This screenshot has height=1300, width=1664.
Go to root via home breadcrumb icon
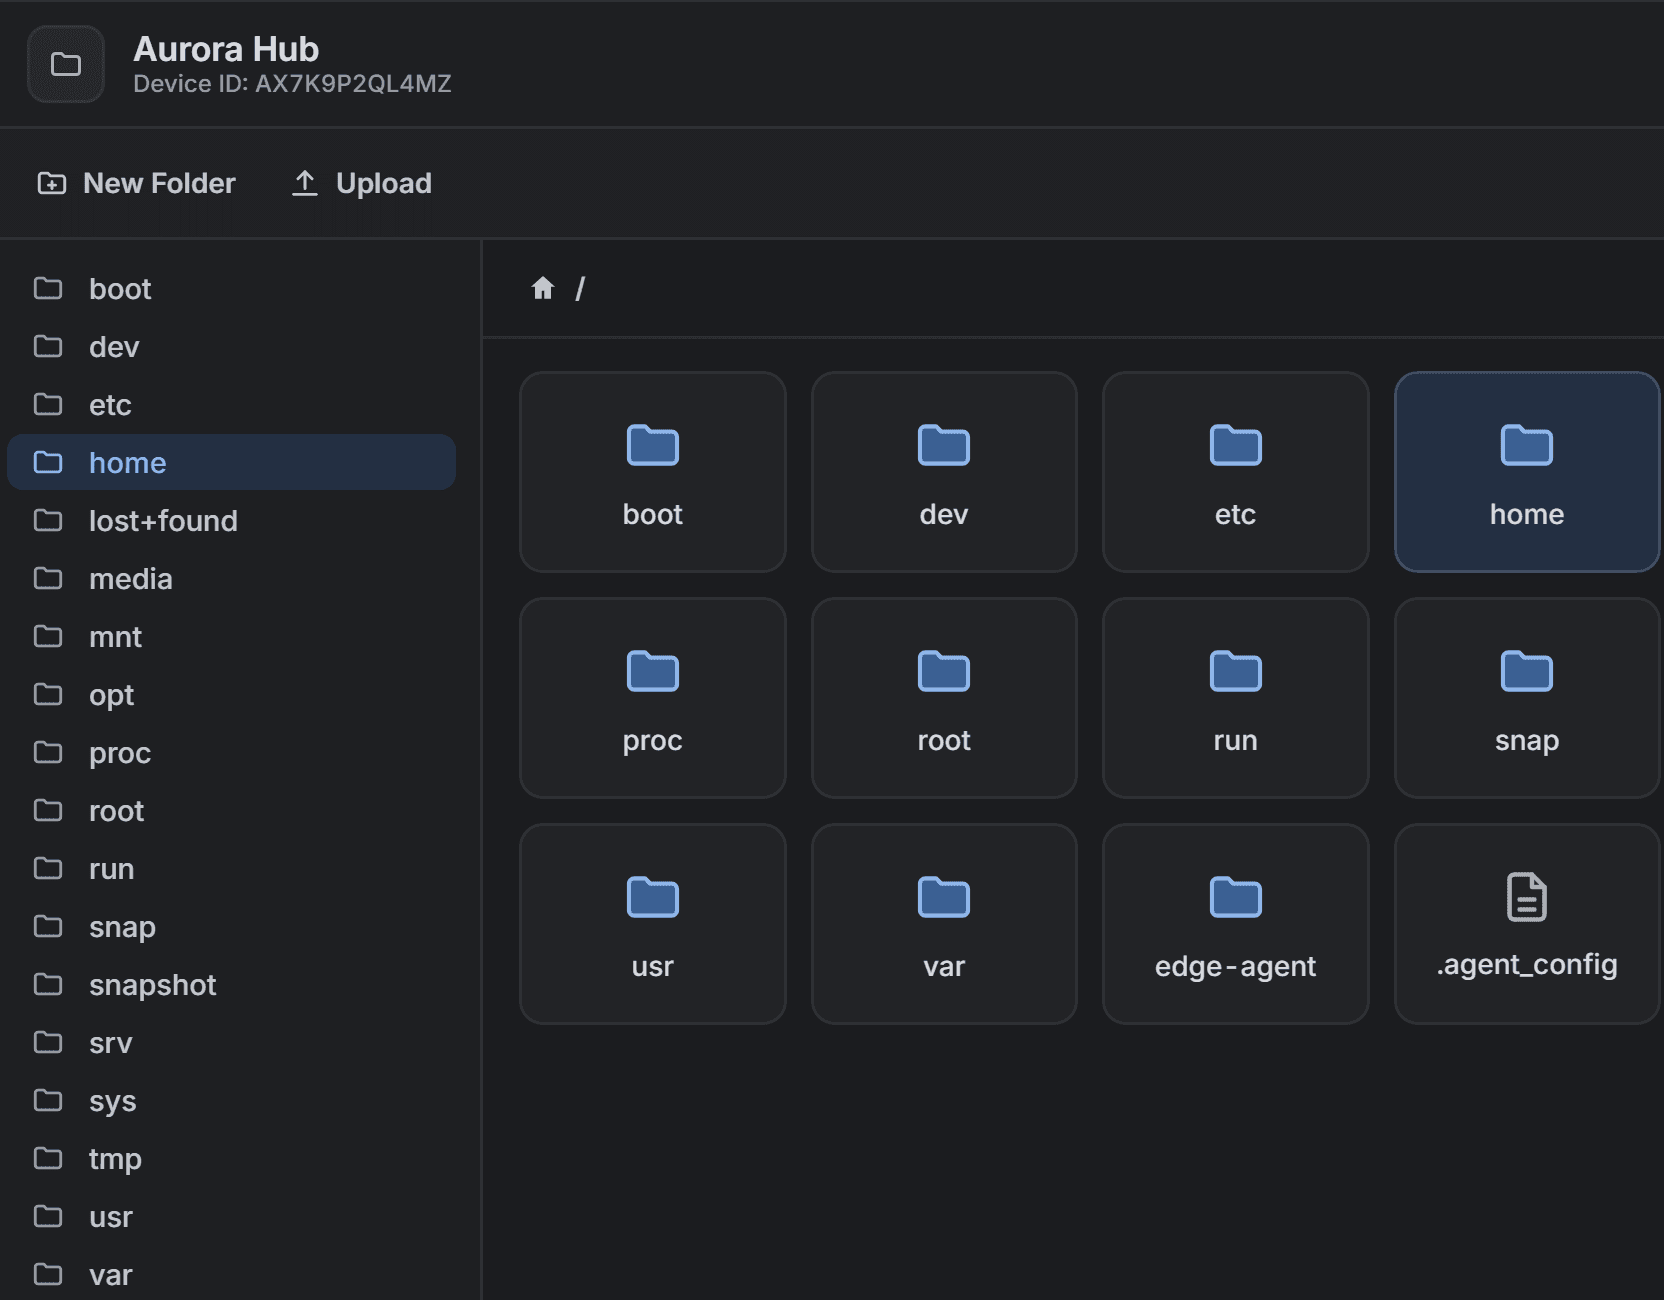(x=543, y=288)
